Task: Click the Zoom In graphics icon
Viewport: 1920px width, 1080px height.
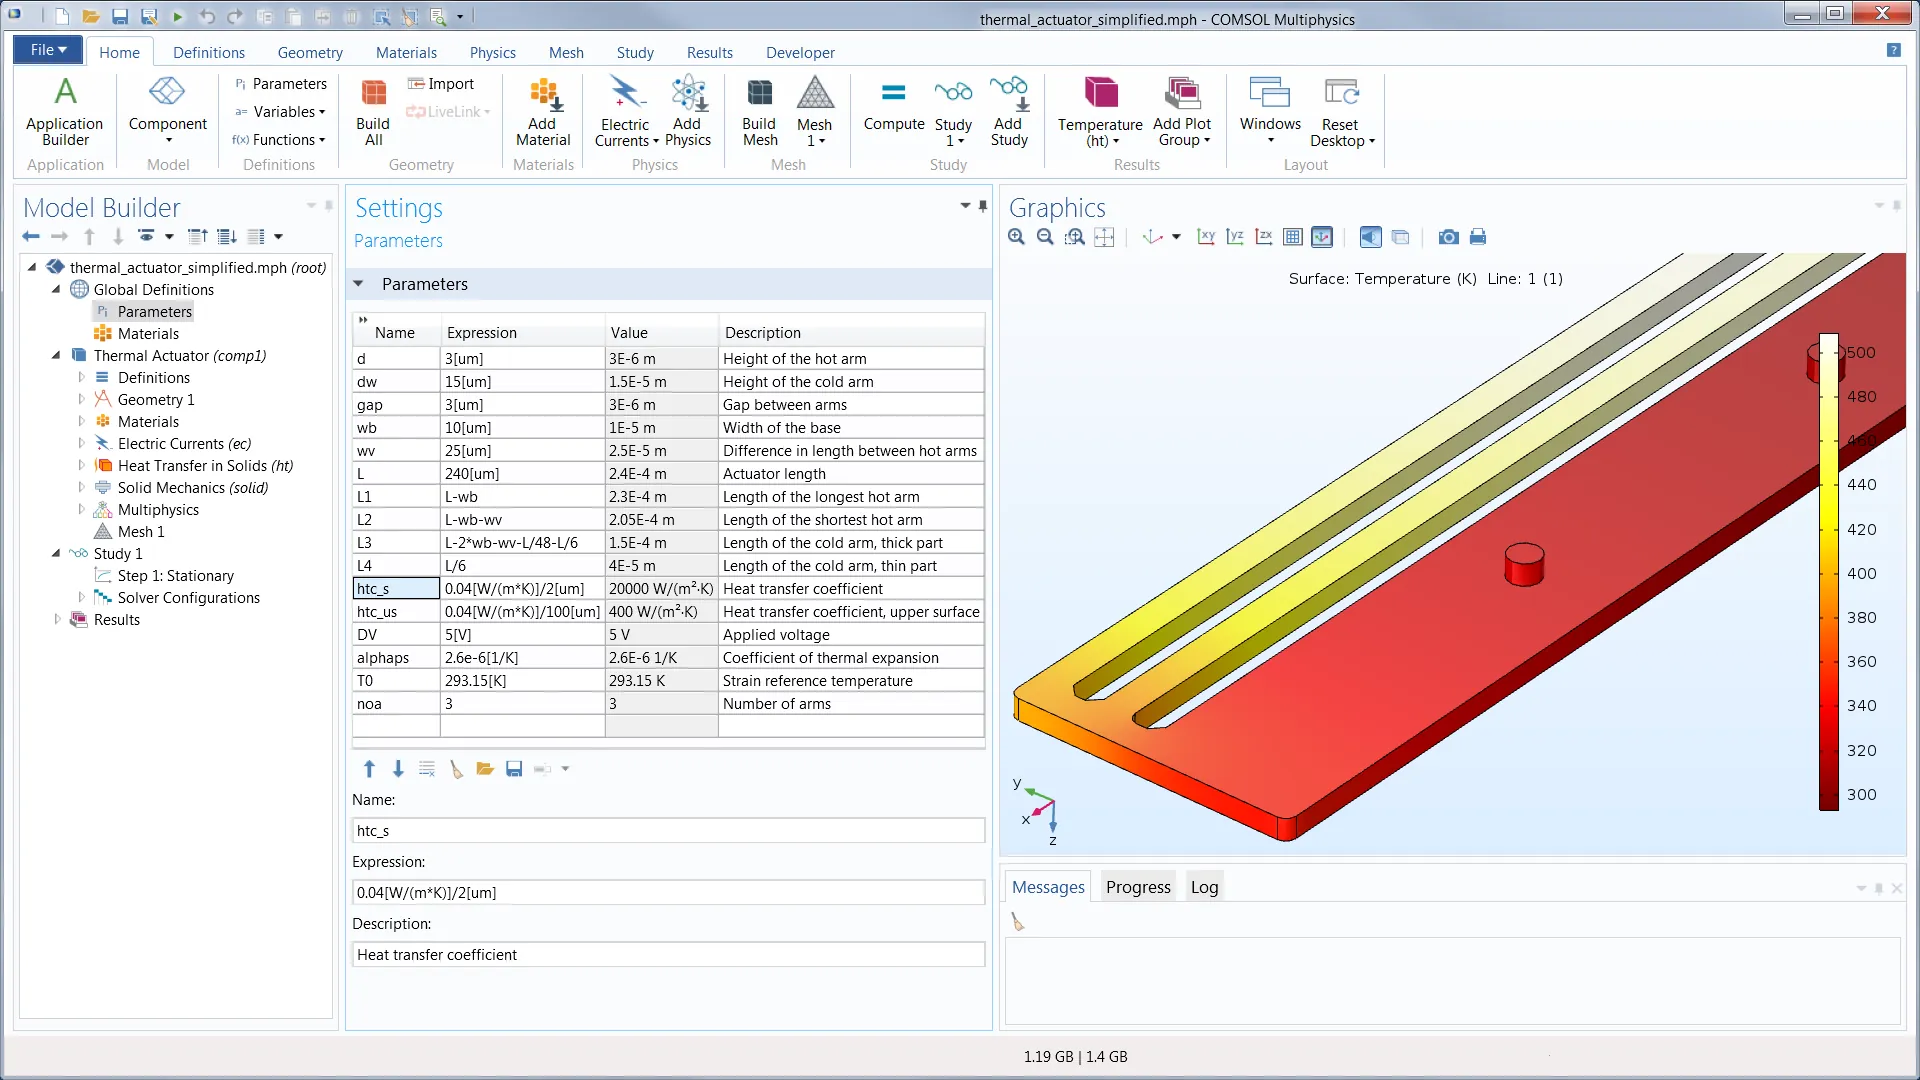Action: click(1016, 237)
